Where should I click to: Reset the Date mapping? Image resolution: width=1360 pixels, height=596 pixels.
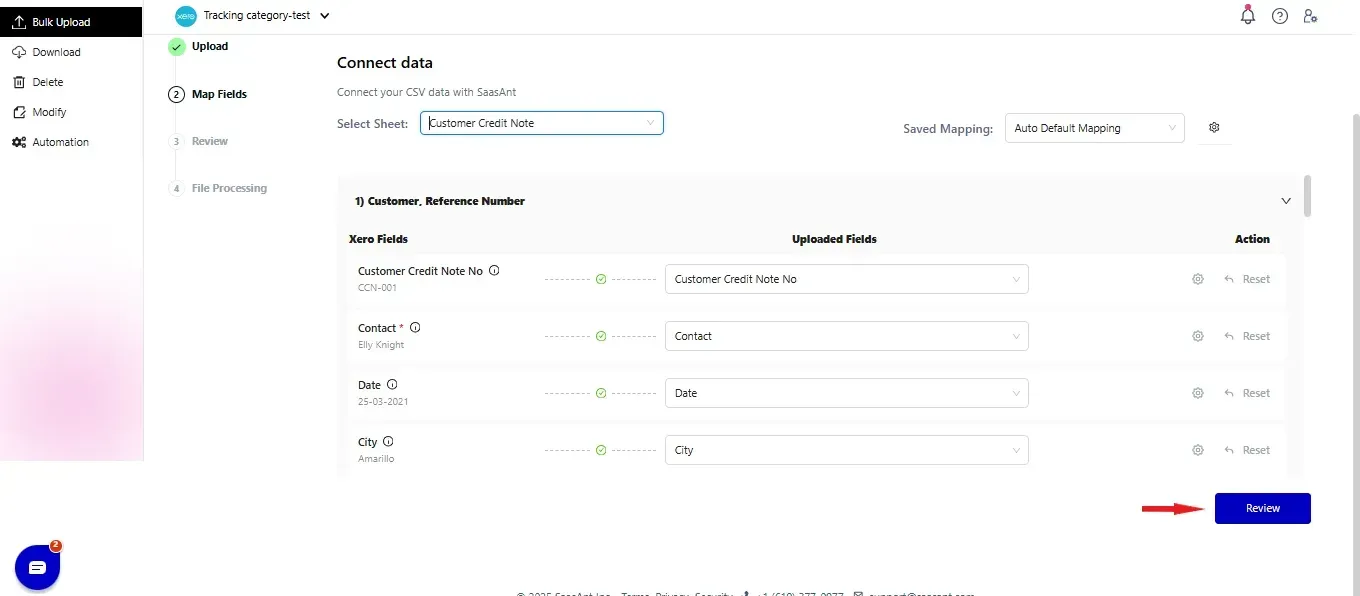point(1247,393)
